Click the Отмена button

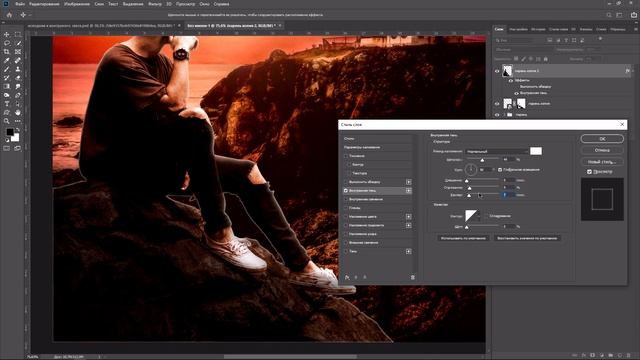coord(602,150)
